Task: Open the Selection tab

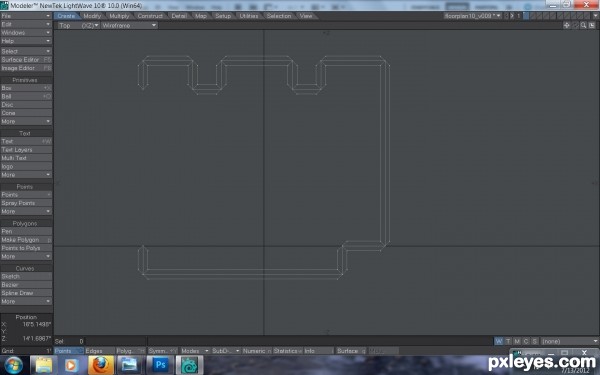Action: [x=279, y=16]
